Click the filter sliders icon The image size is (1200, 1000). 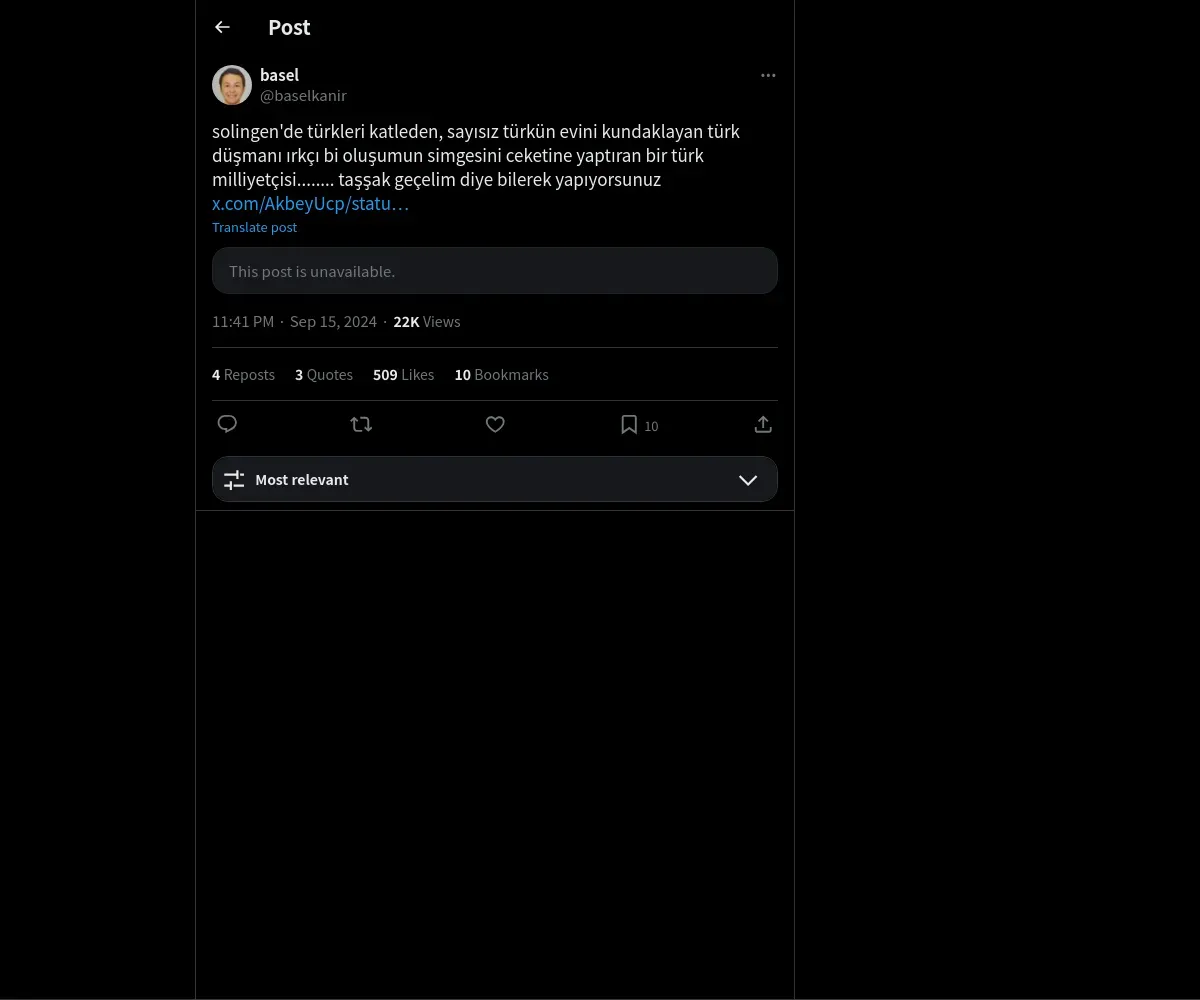click(234, 480)
